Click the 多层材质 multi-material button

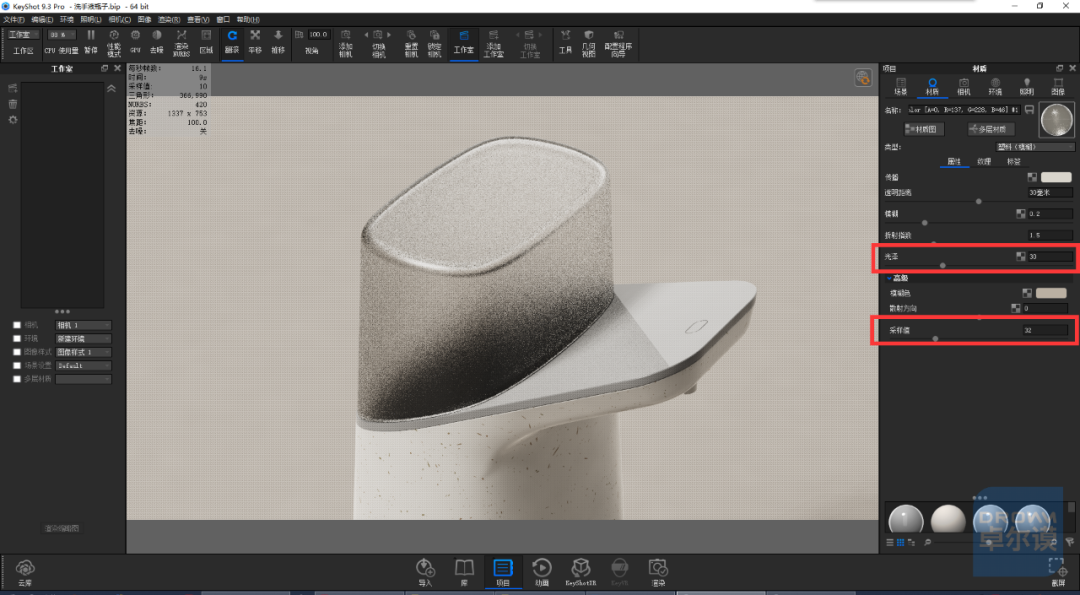click(x=991, y=129)
